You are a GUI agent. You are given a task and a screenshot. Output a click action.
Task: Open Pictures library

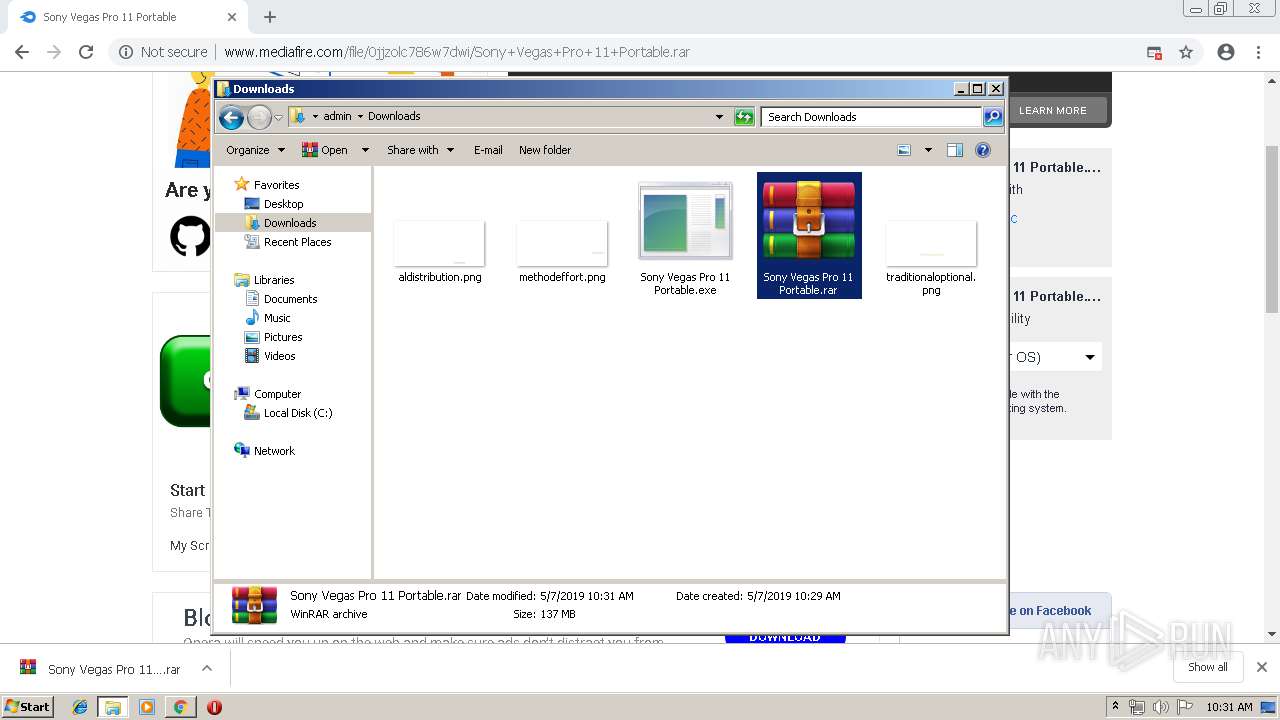(283, 337)
